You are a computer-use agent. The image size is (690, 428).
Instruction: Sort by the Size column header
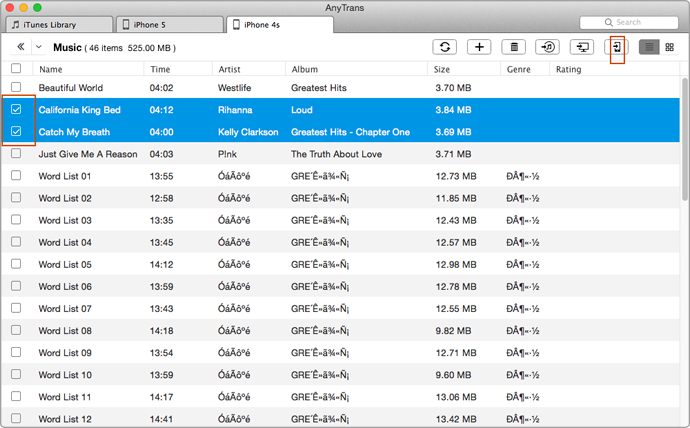(464, 69)
